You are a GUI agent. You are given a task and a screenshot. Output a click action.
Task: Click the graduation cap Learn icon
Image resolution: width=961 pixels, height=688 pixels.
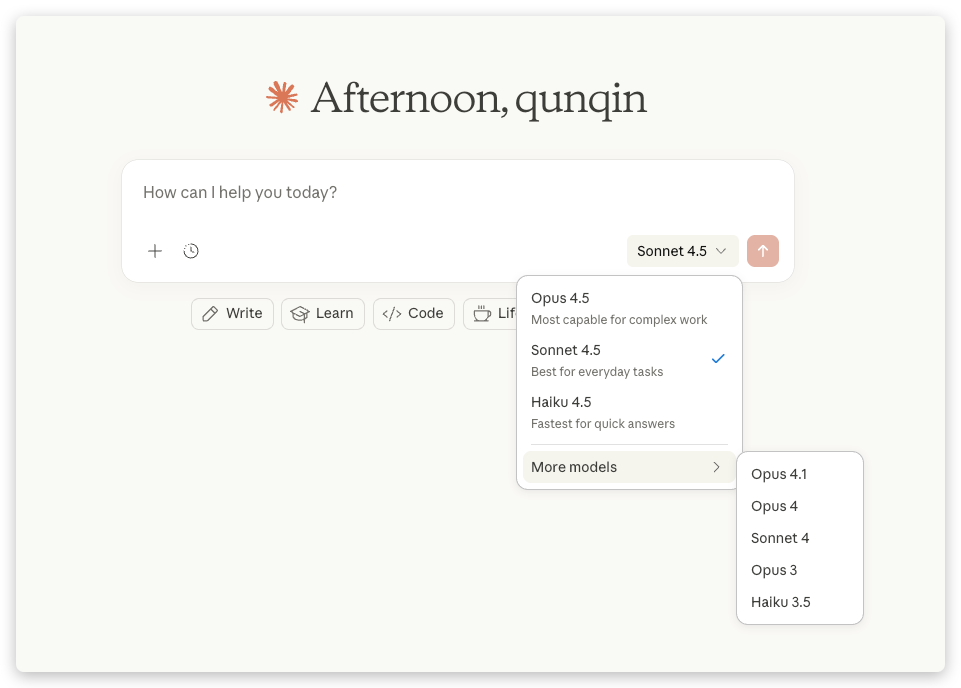point(300,314)
